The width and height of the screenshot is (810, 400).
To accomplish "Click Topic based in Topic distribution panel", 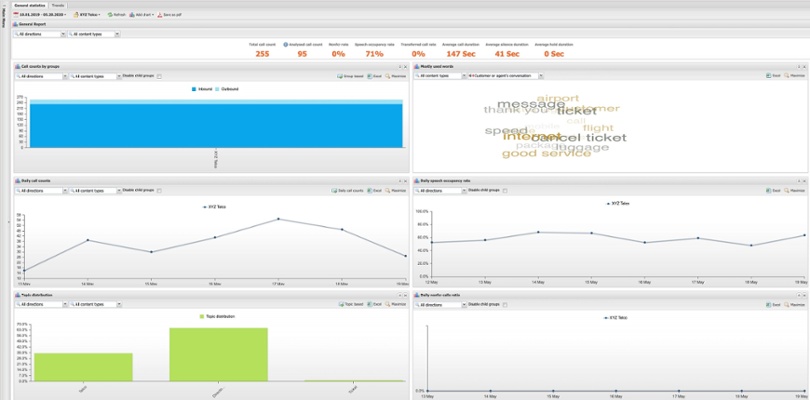I will click(351, 304).
